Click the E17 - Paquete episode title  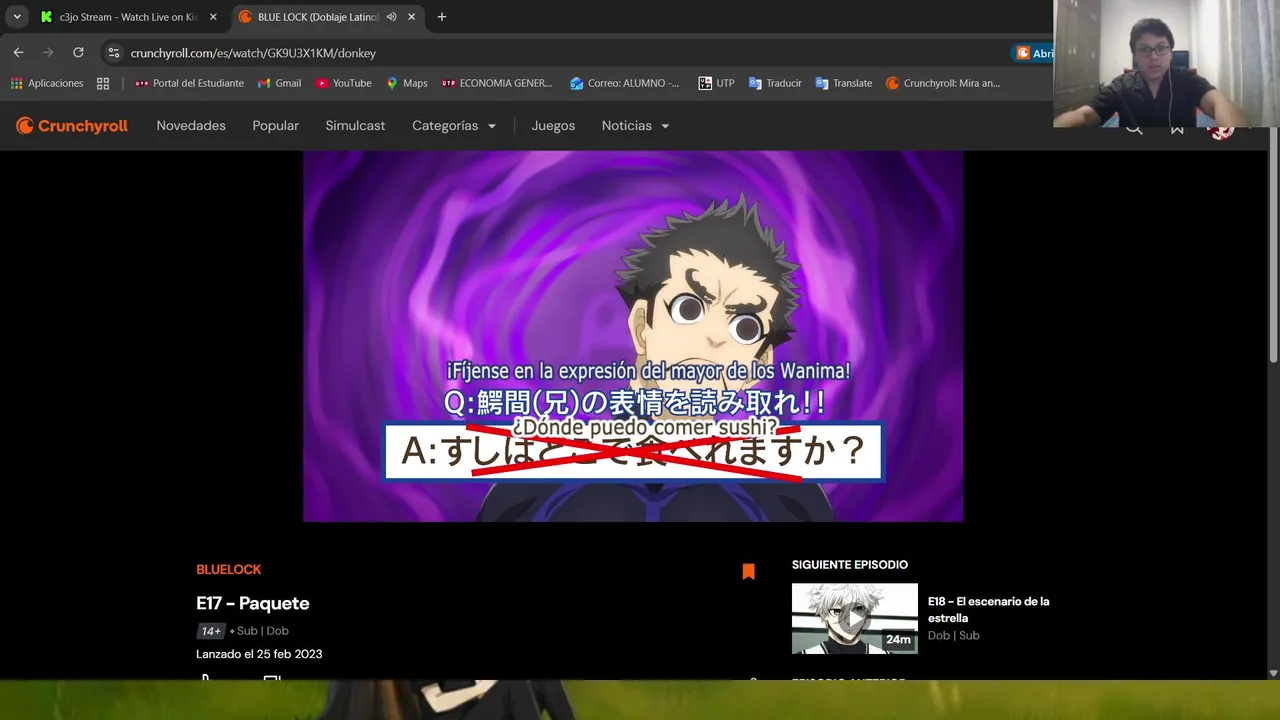tap(253, 603)
